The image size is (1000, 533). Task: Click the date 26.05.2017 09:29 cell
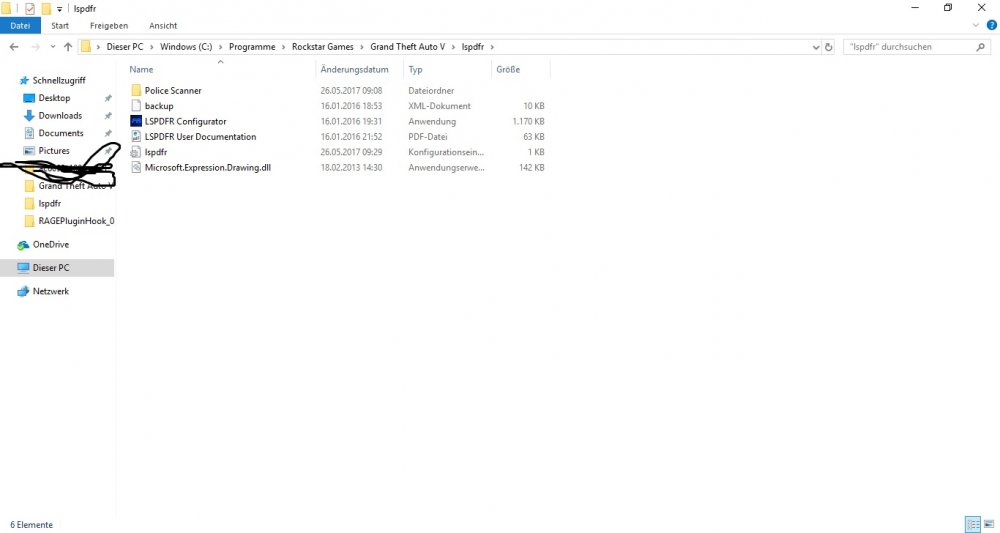point(351,152)
